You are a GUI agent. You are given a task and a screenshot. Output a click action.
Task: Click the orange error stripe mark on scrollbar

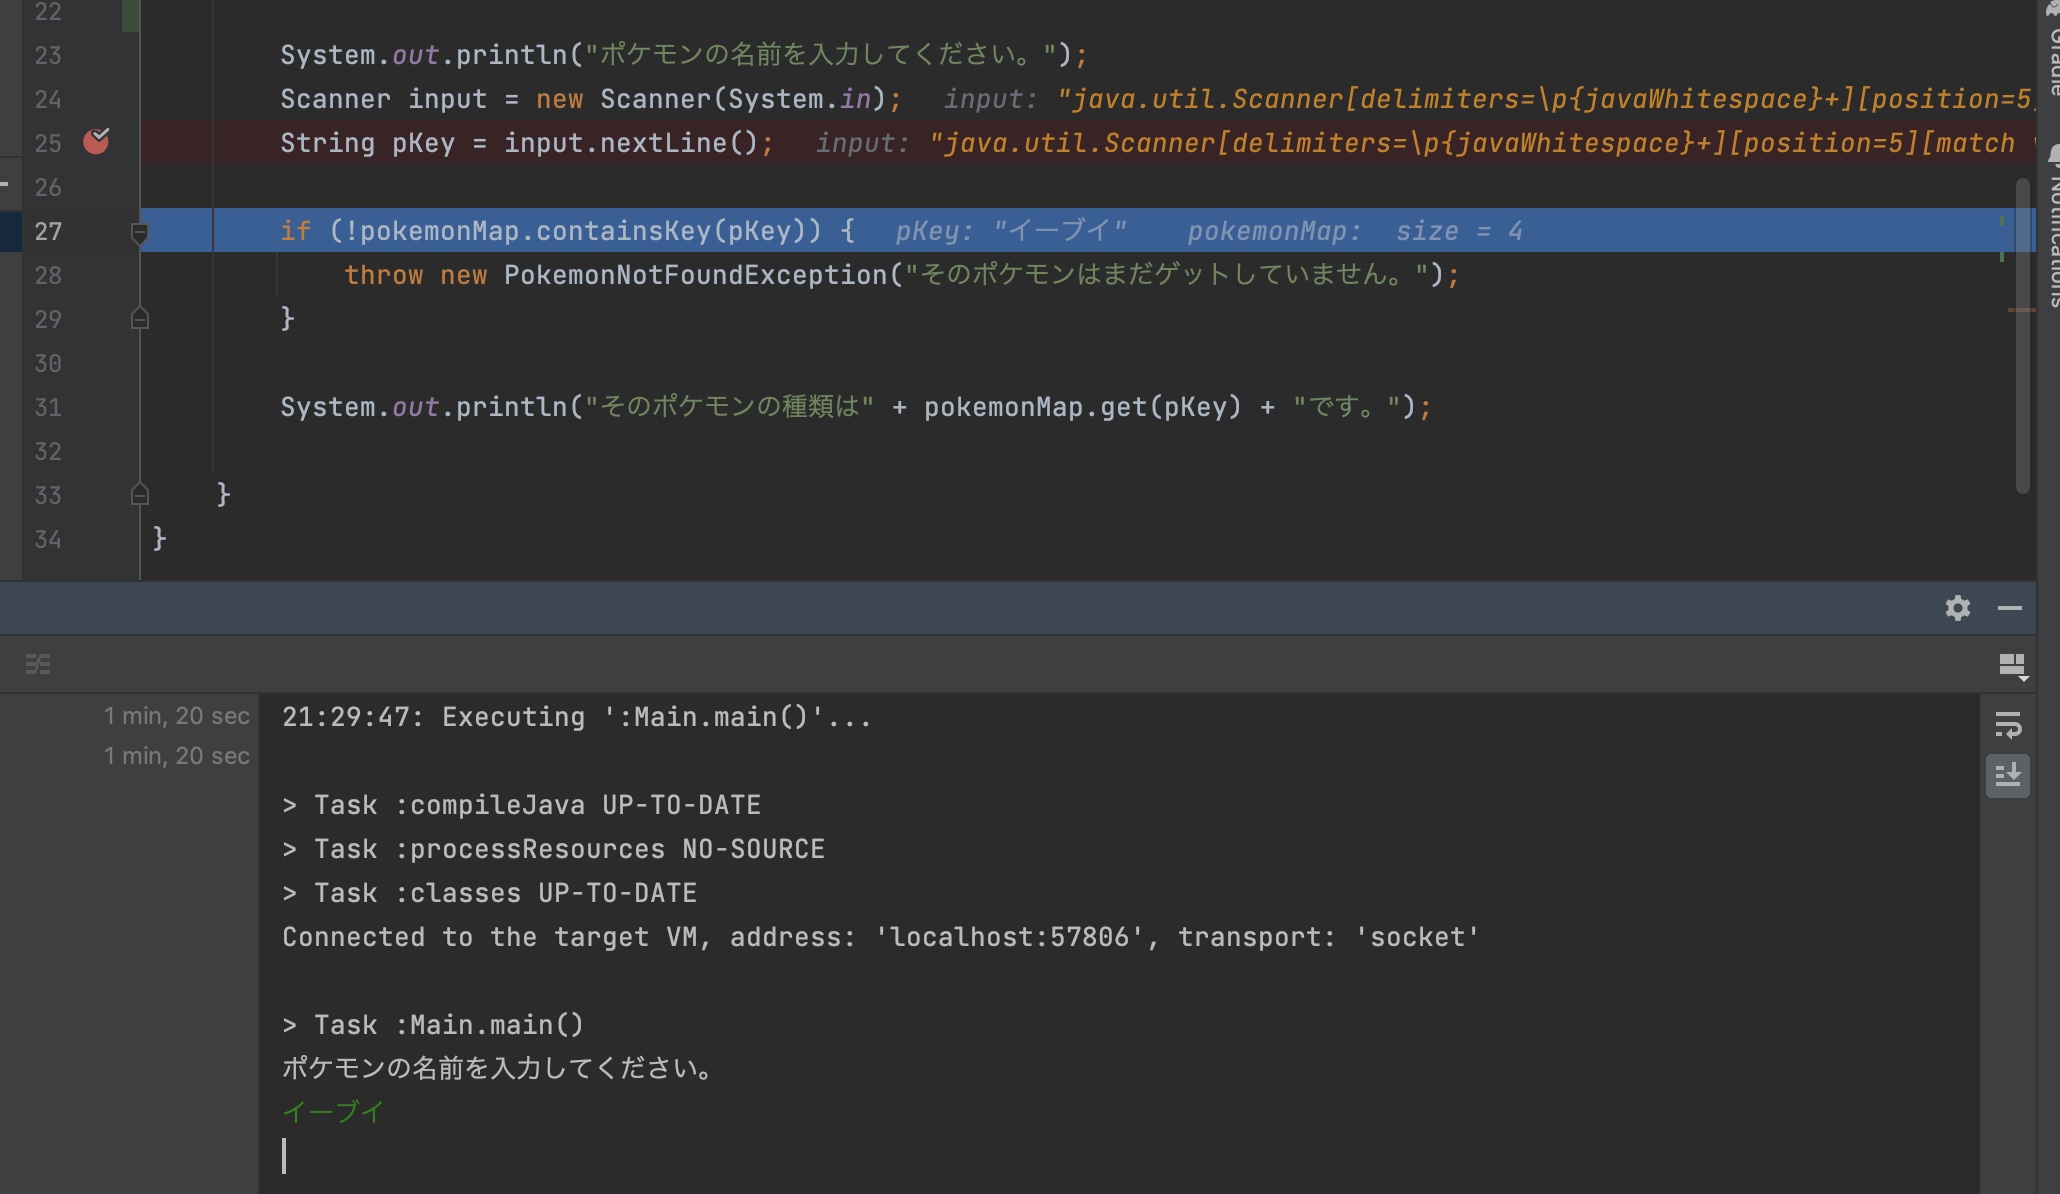click(x=2021, y=310)
